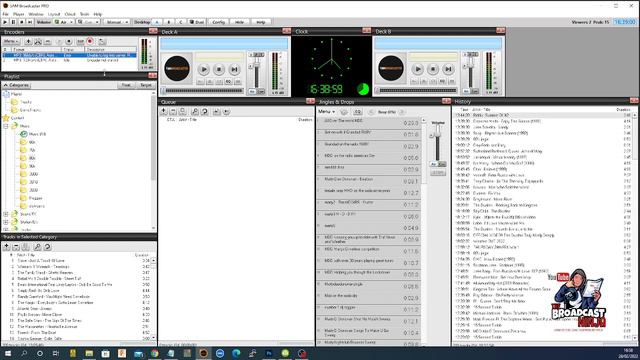Collapse the Music tree node
The width and height of the screenshot is (640, 360).
point(6,126)
